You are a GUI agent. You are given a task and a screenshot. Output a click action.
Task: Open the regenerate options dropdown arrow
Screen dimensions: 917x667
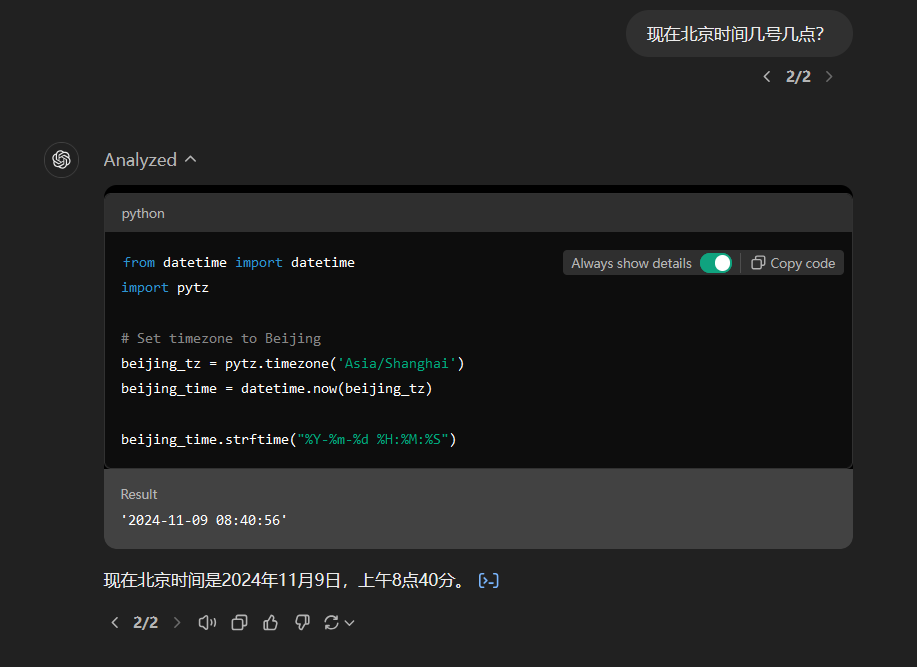pyautogui.click(x=350, y=623)
